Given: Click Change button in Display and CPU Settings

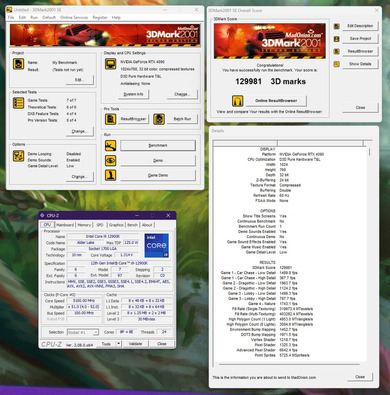Looking at the screenshot, I should point(182,94).
